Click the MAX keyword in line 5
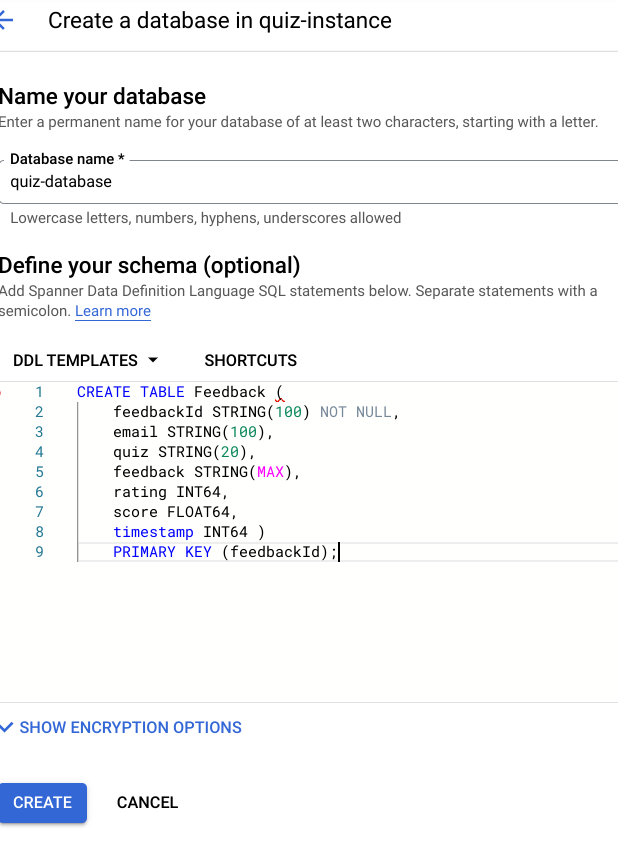 (270, 472)
